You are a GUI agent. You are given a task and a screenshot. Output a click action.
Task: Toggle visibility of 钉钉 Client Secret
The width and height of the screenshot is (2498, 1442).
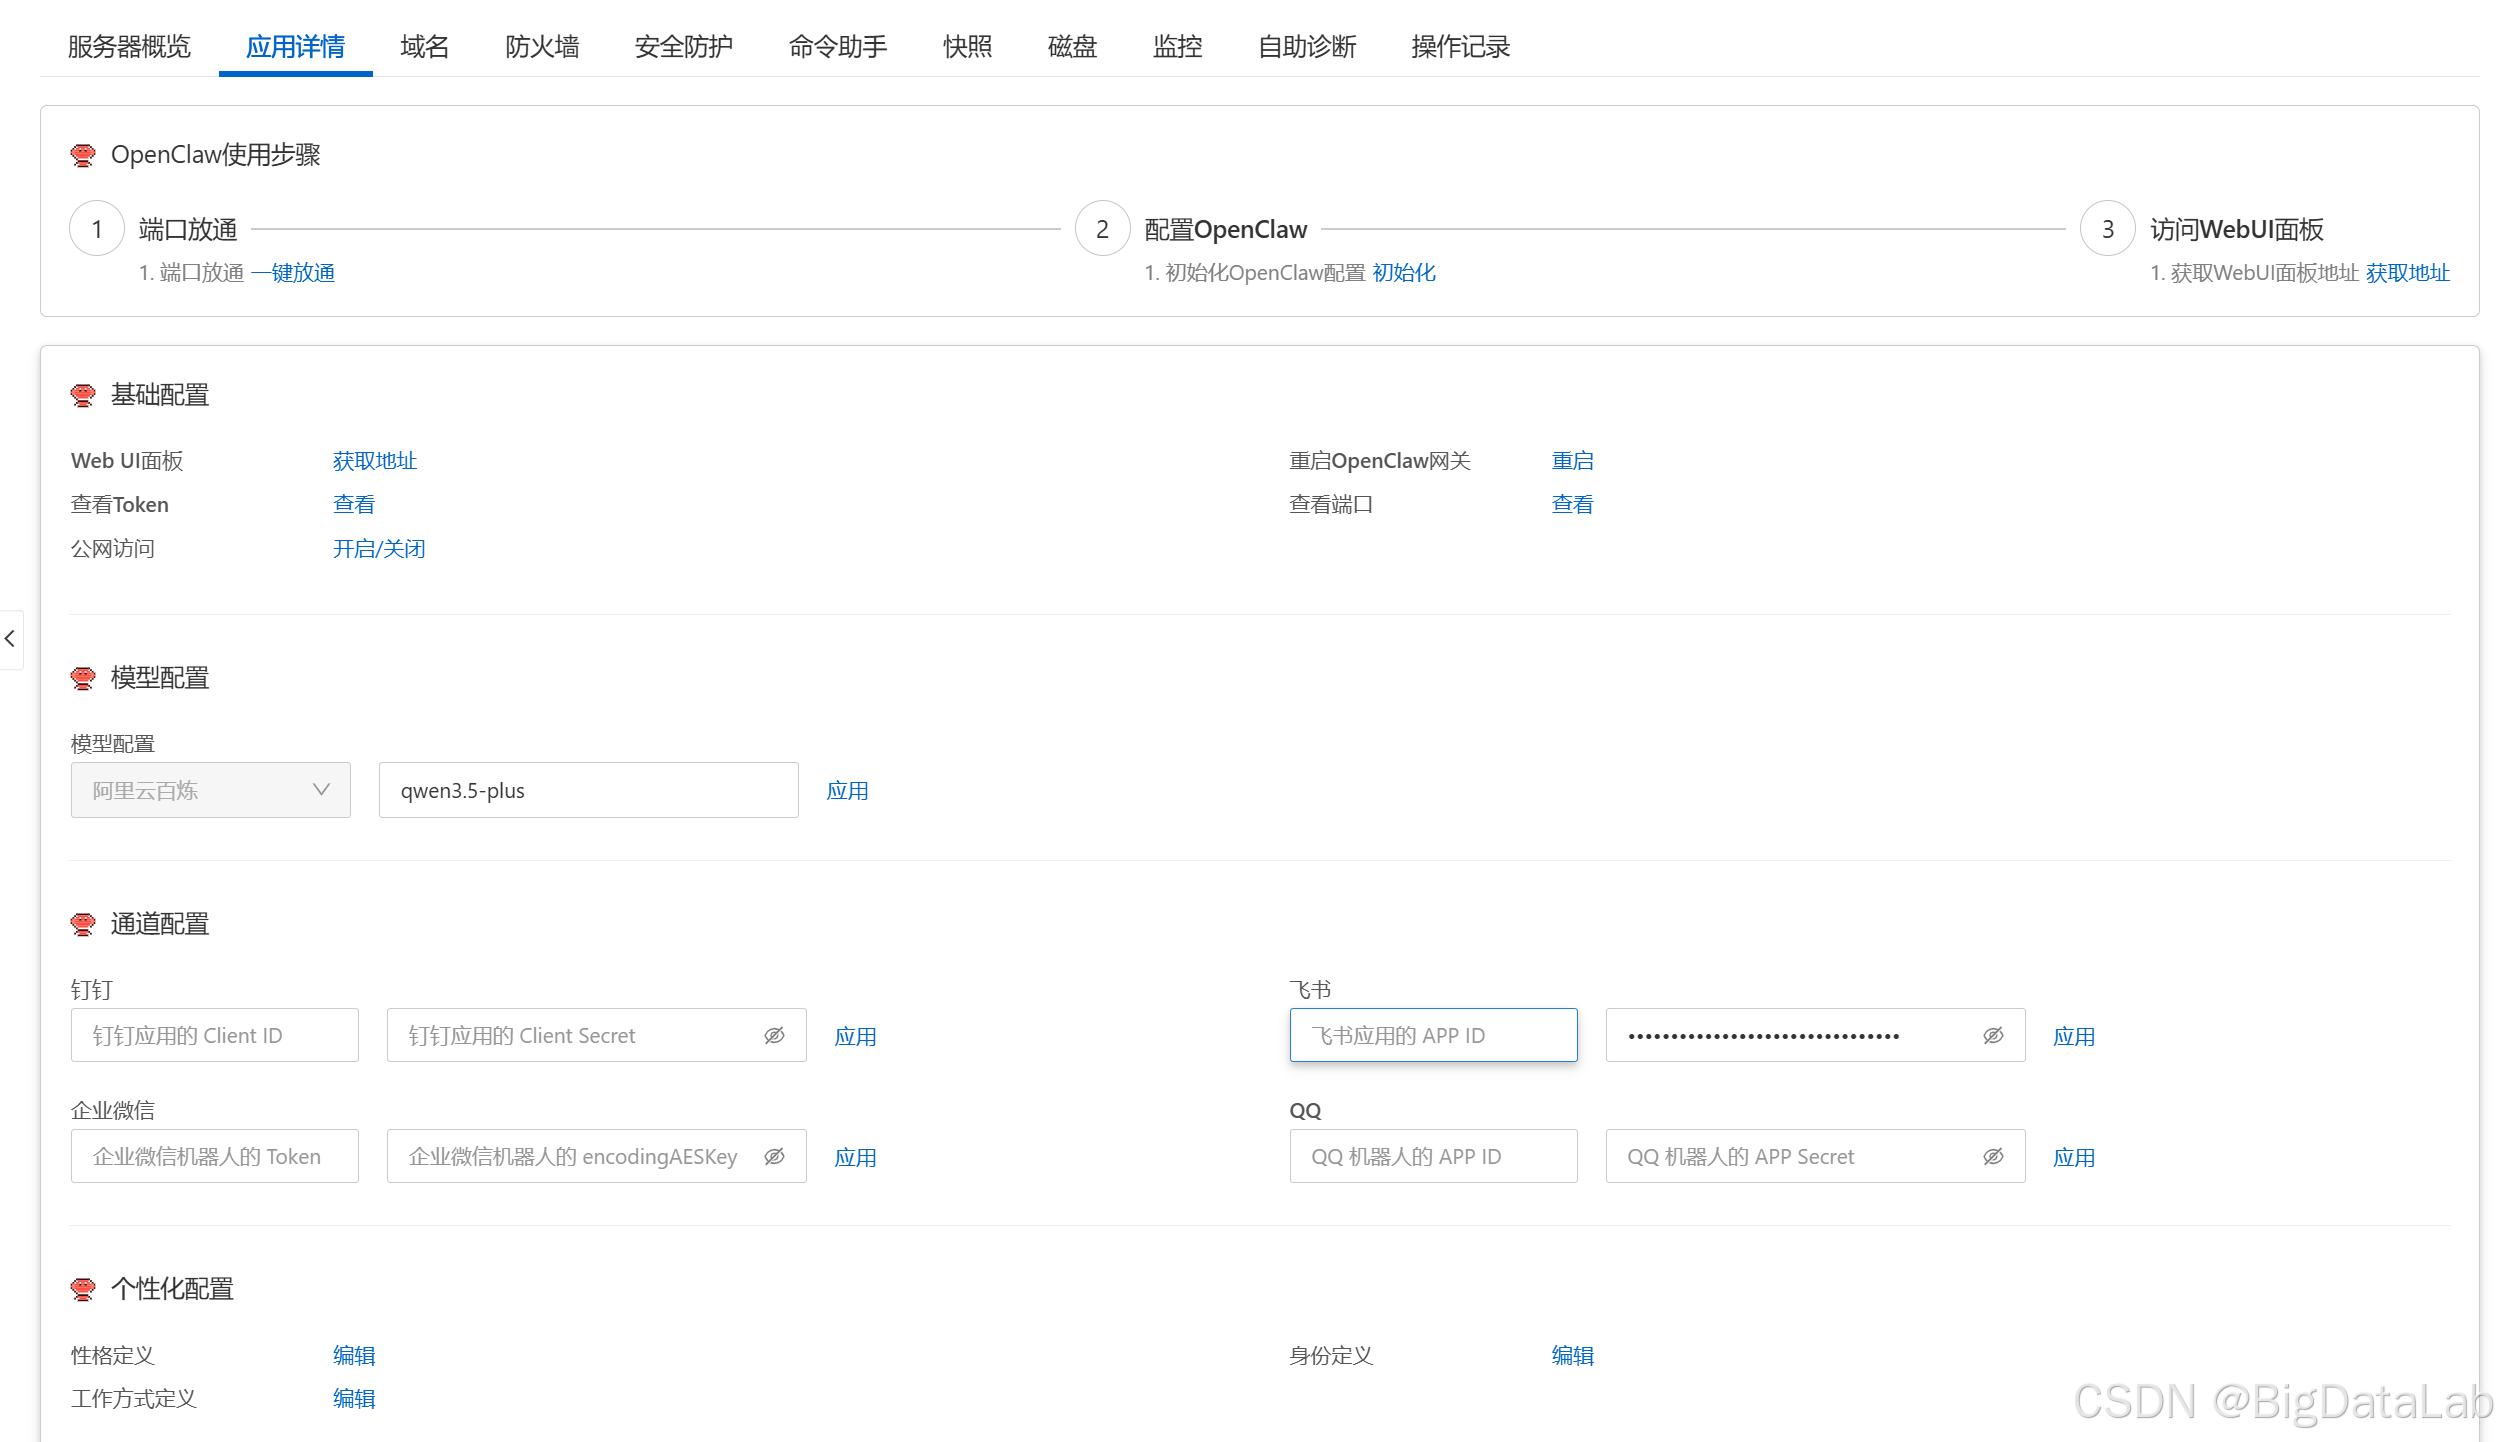[775, 1035]
